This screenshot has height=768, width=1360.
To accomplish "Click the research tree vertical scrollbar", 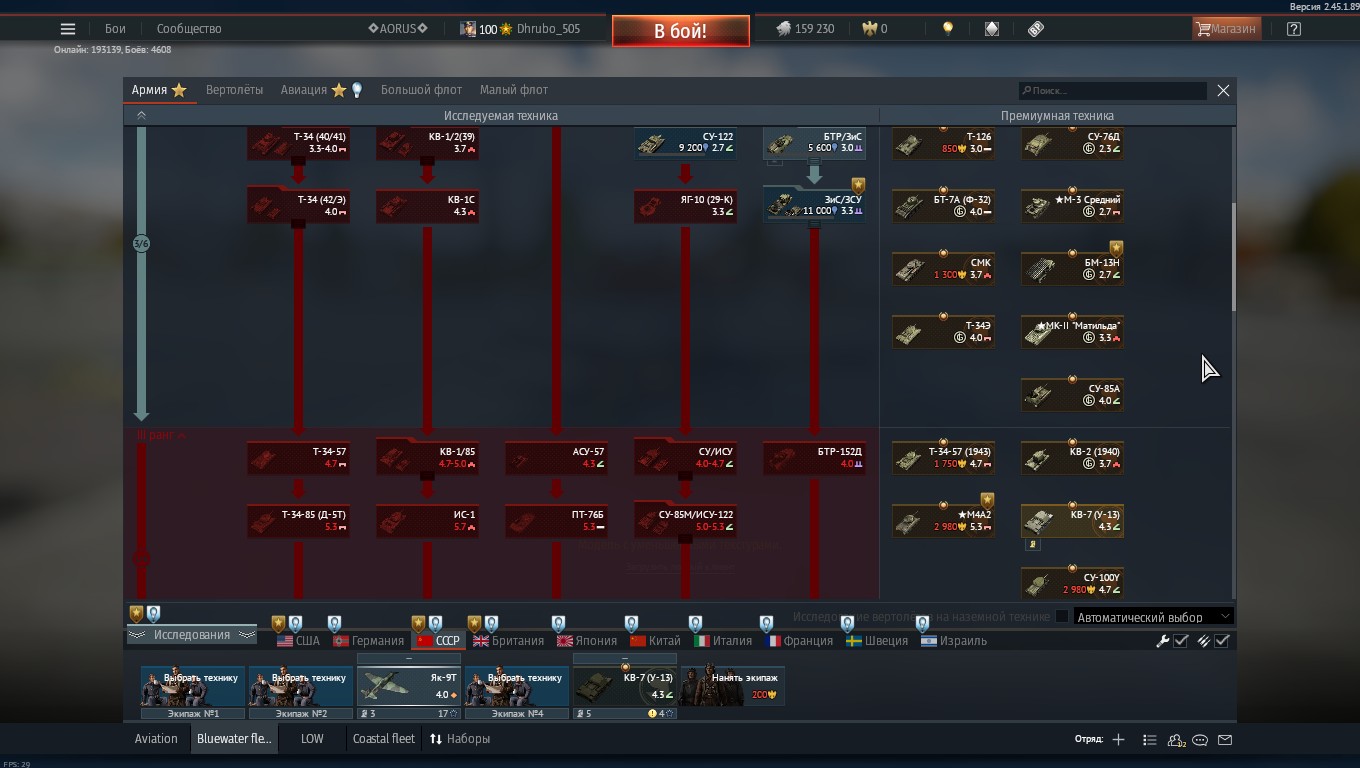I will pyautogui.click(x=1233, y=255).
